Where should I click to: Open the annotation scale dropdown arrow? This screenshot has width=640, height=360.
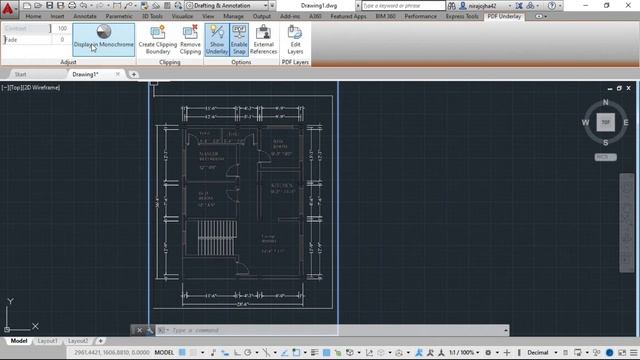pyautogui.click(x=478, y=353)
